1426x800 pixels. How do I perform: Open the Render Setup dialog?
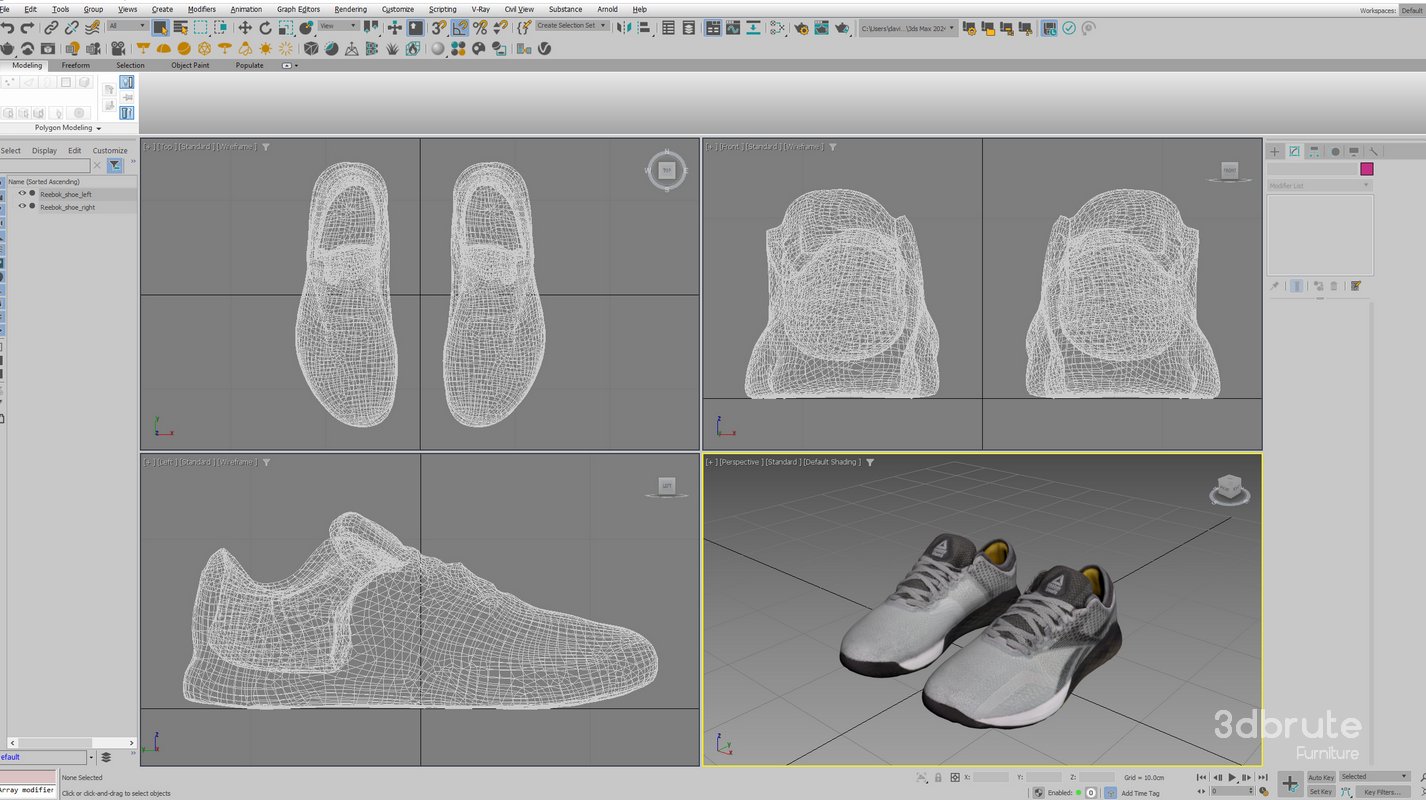[801, 29]
